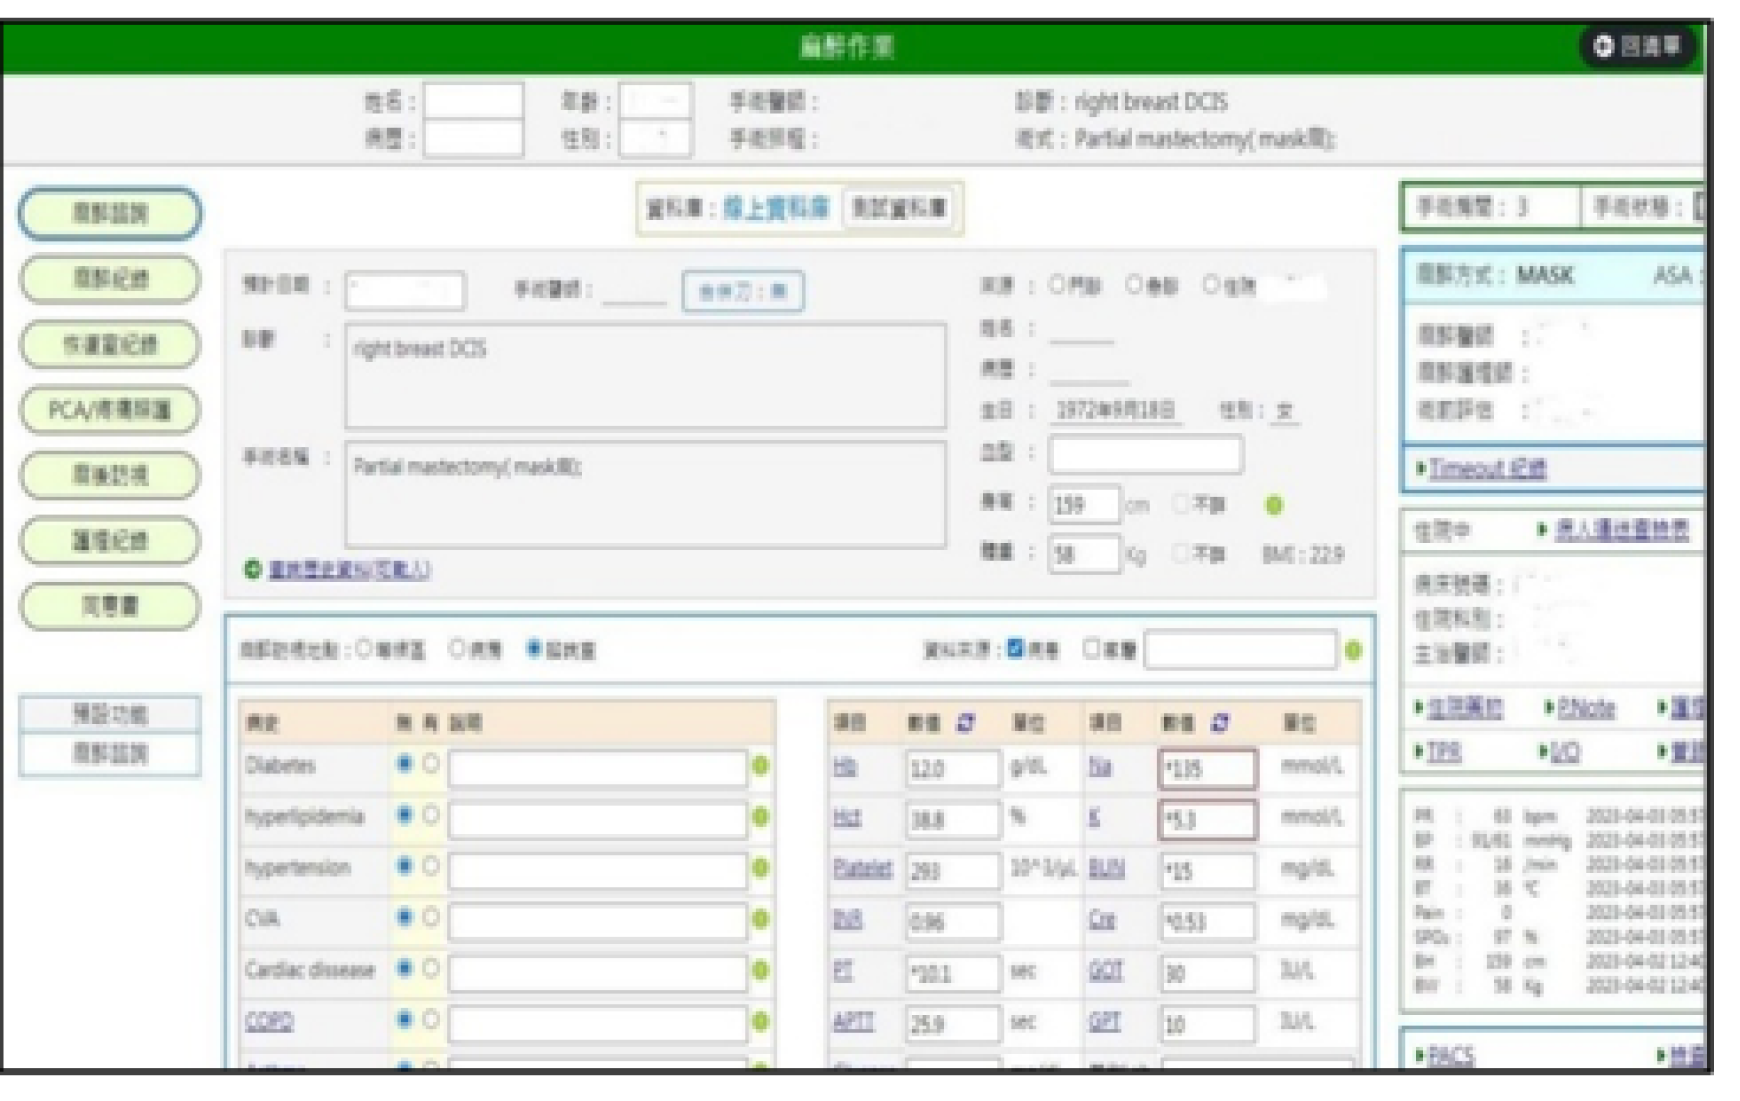
Task: Open the APTT lab item link
Action: (853, 1022)
